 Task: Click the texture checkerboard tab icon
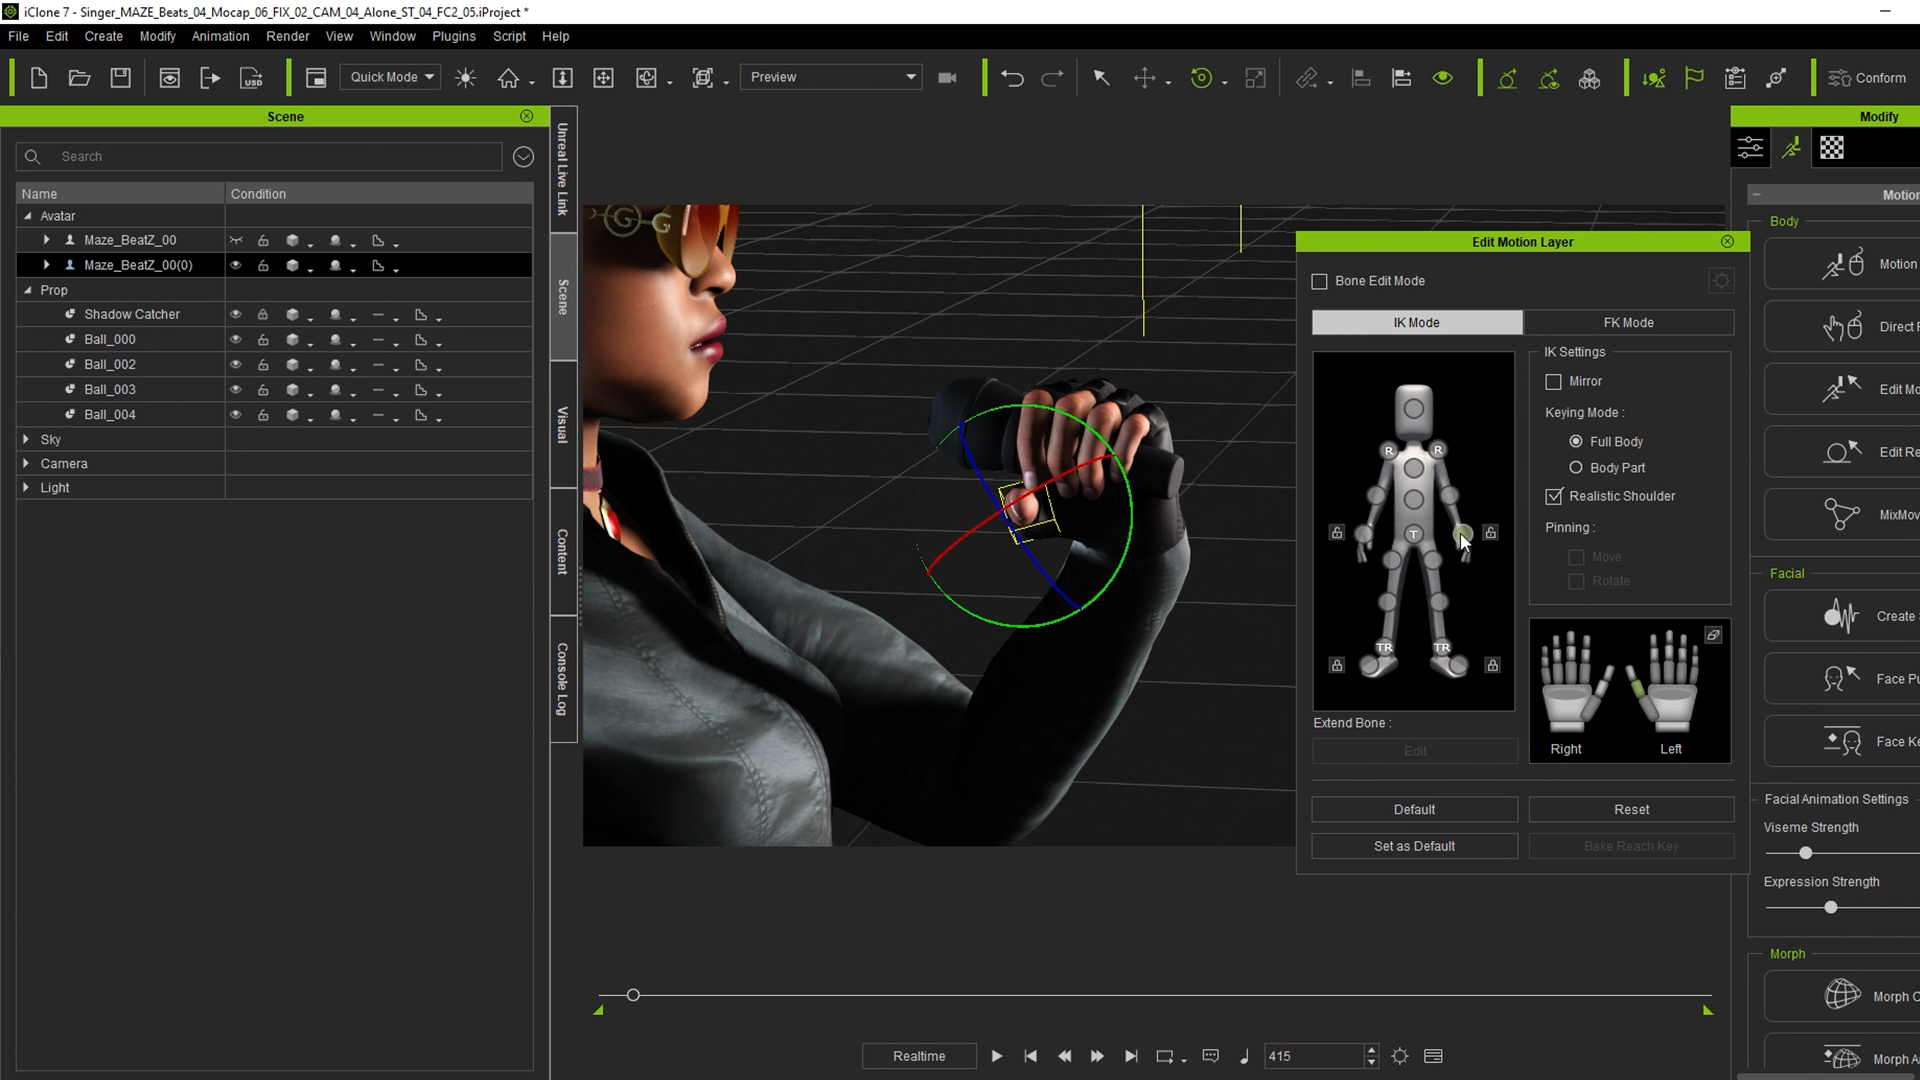pyautogui.click(x=1831, y=148)
